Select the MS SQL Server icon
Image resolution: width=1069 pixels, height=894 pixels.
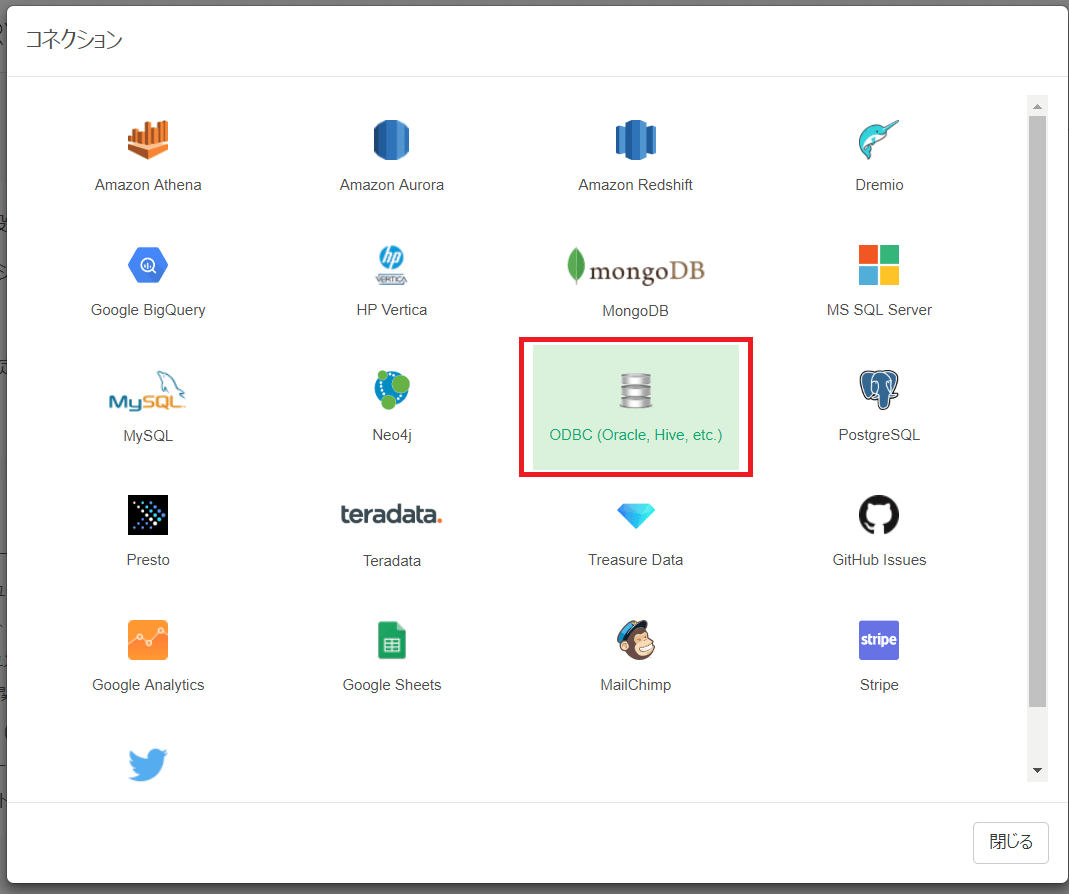[879, 265]
